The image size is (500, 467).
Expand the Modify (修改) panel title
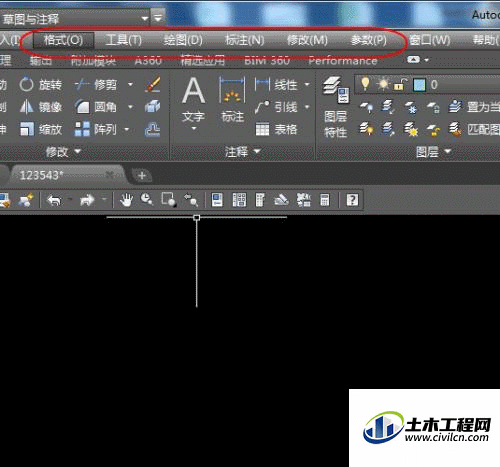pyautogui.click(x=63, y=152)
